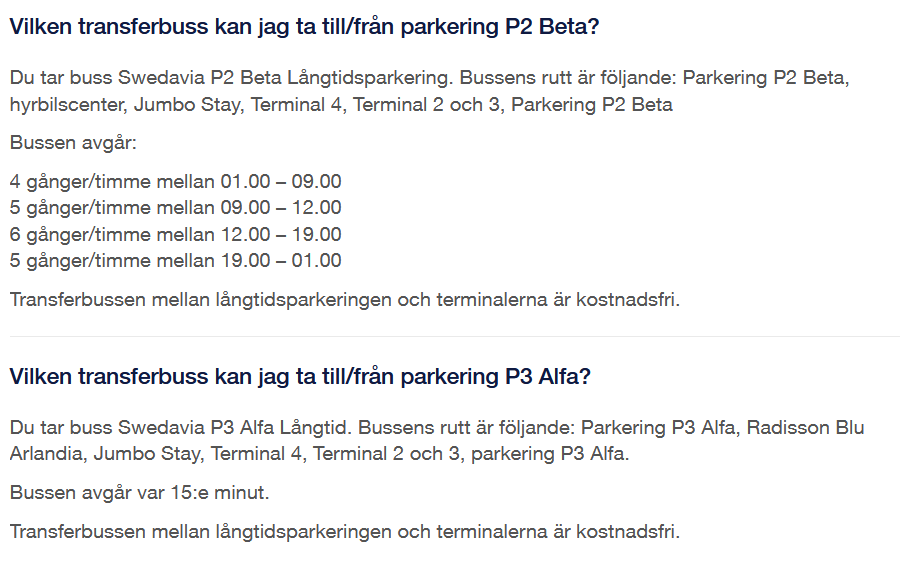Click the '5 gånger/timme mellan 19.00 – 01.00' line

coord(175,261)
